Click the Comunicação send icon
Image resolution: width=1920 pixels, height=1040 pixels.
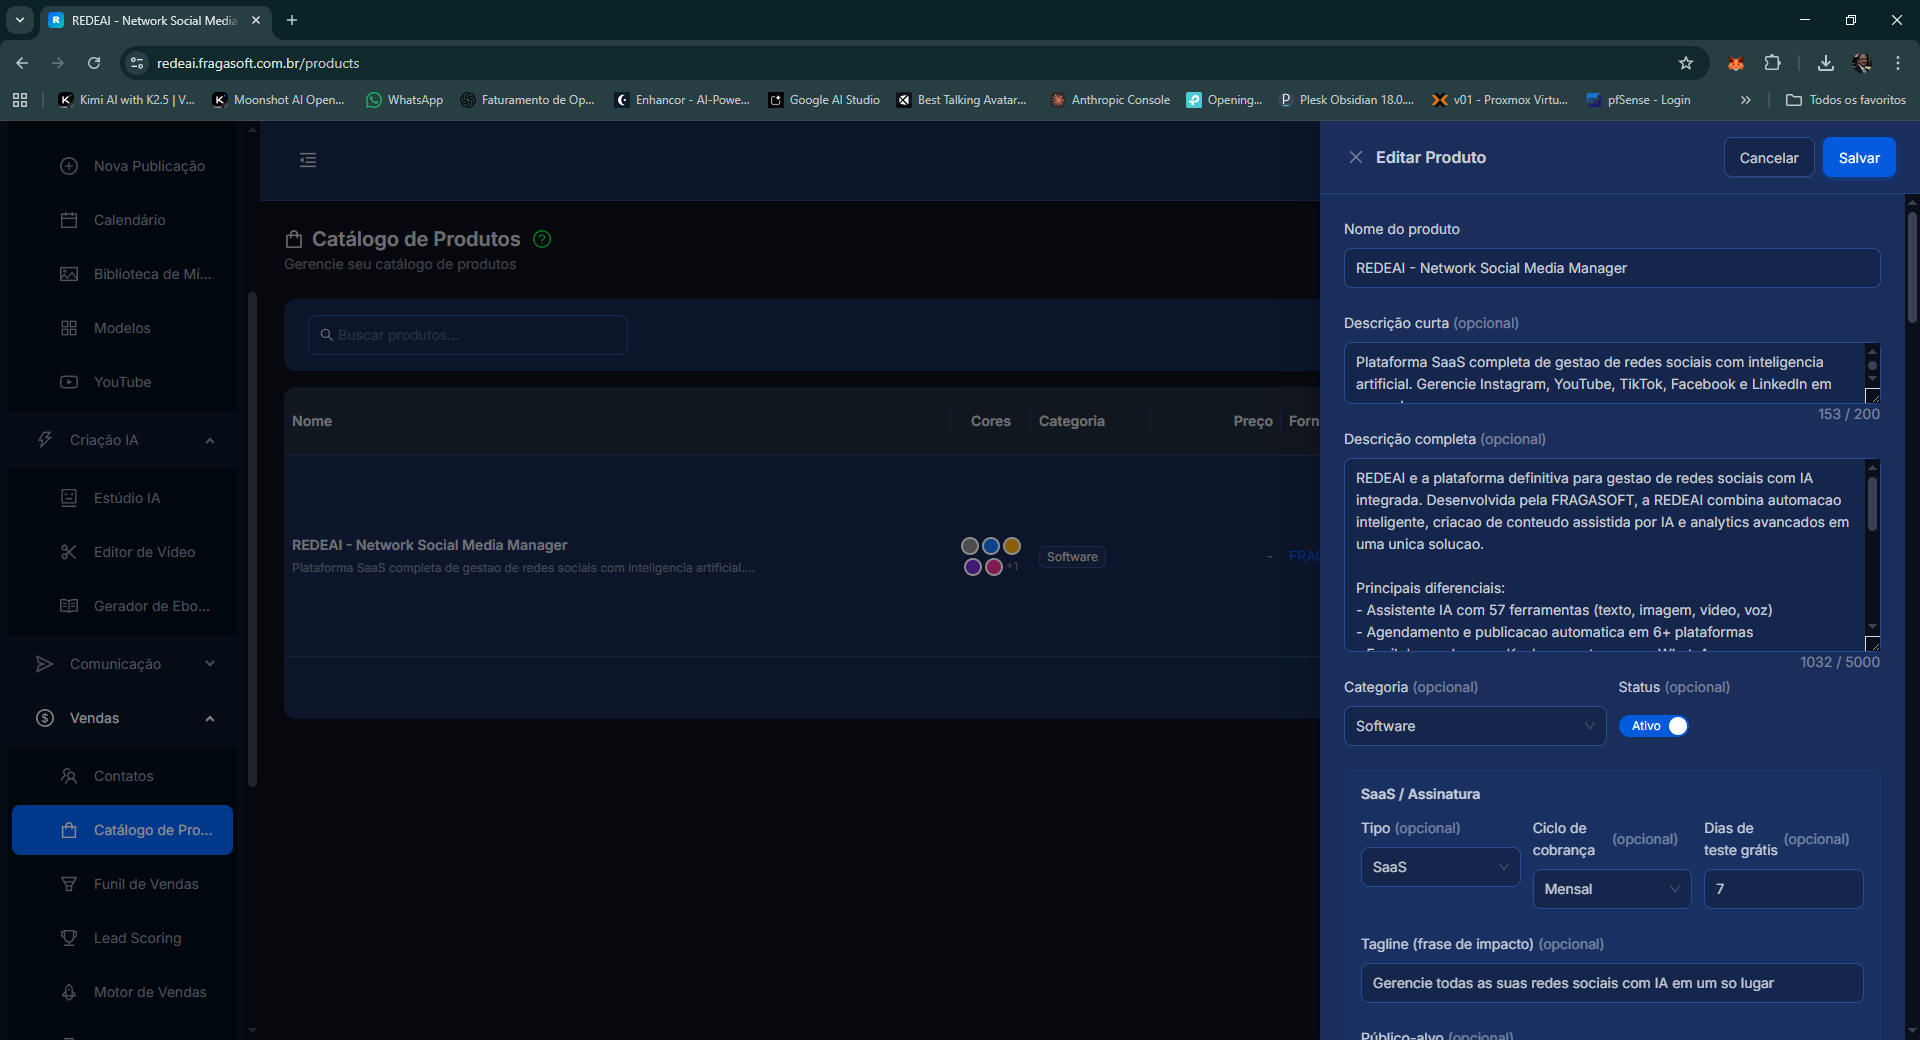point(45,664)
